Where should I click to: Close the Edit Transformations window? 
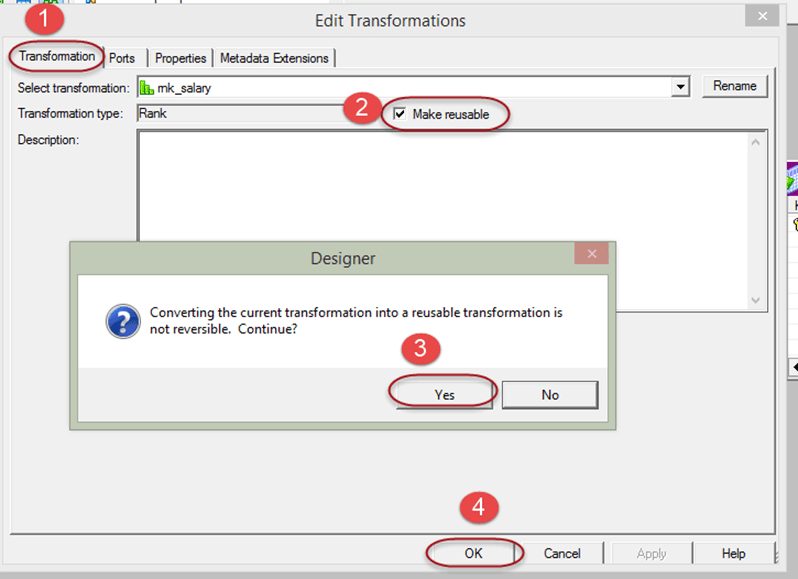(x=763, y=16)
